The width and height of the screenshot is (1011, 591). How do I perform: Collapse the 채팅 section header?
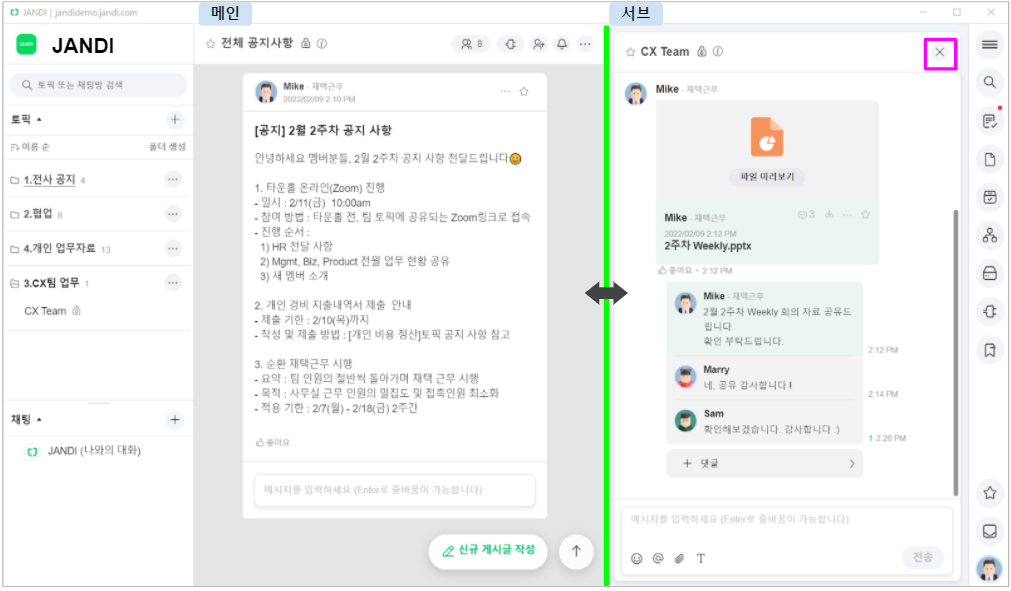(26, 420)
